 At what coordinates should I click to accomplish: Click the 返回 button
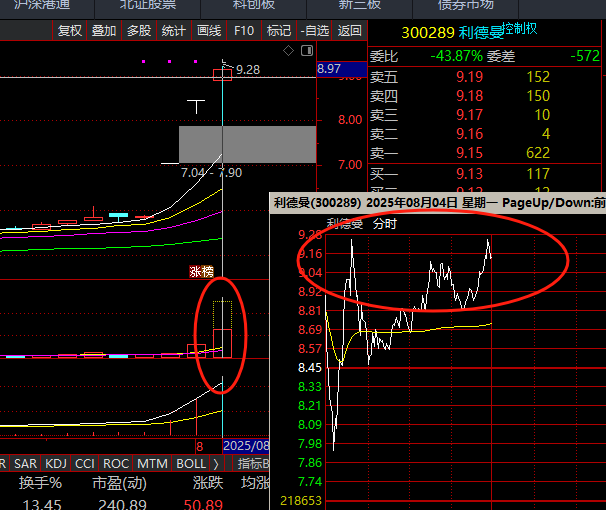[x=349, y=31]
